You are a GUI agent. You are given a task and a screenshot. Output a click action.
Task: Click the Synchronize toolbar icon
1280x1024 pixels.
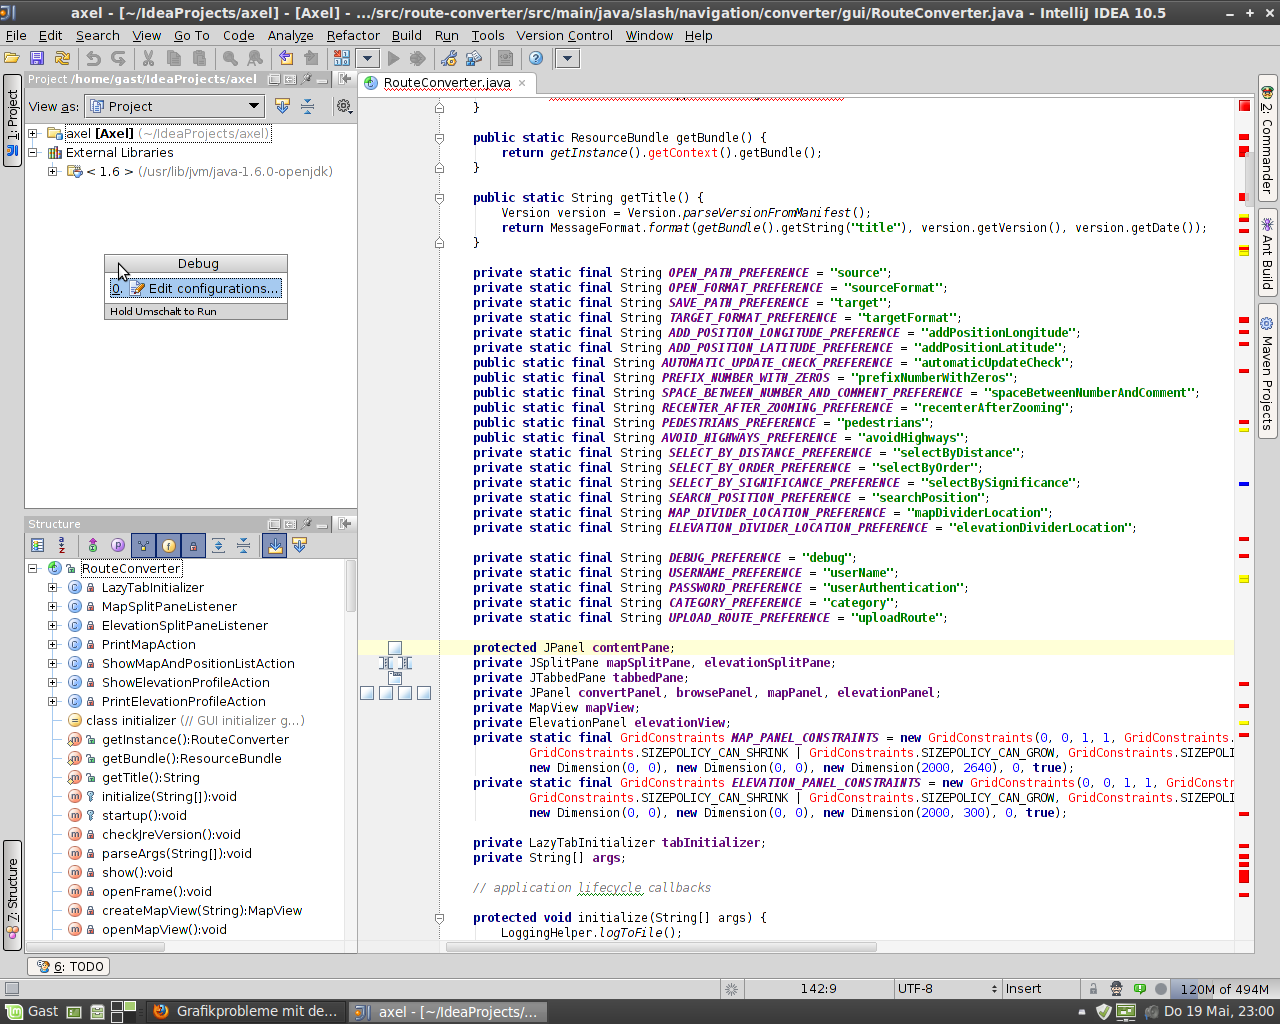(62, 58)
